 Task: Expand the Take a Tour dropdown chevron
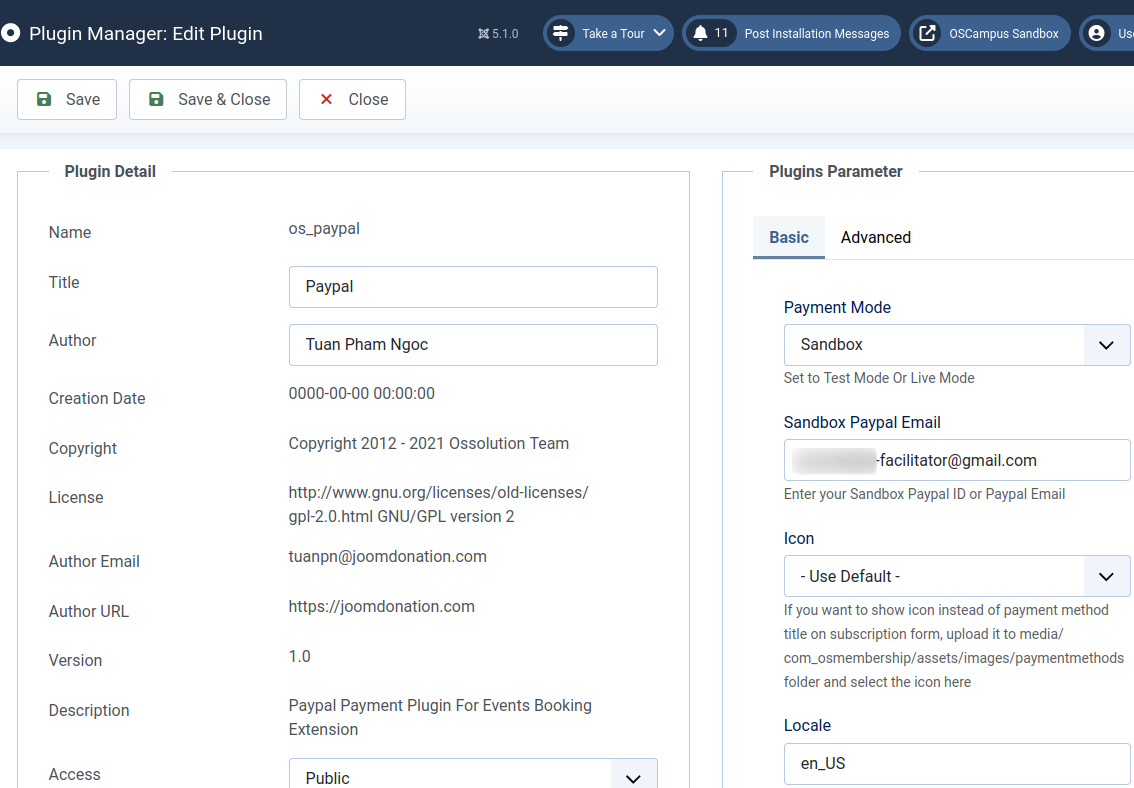[x=660, y=33]
